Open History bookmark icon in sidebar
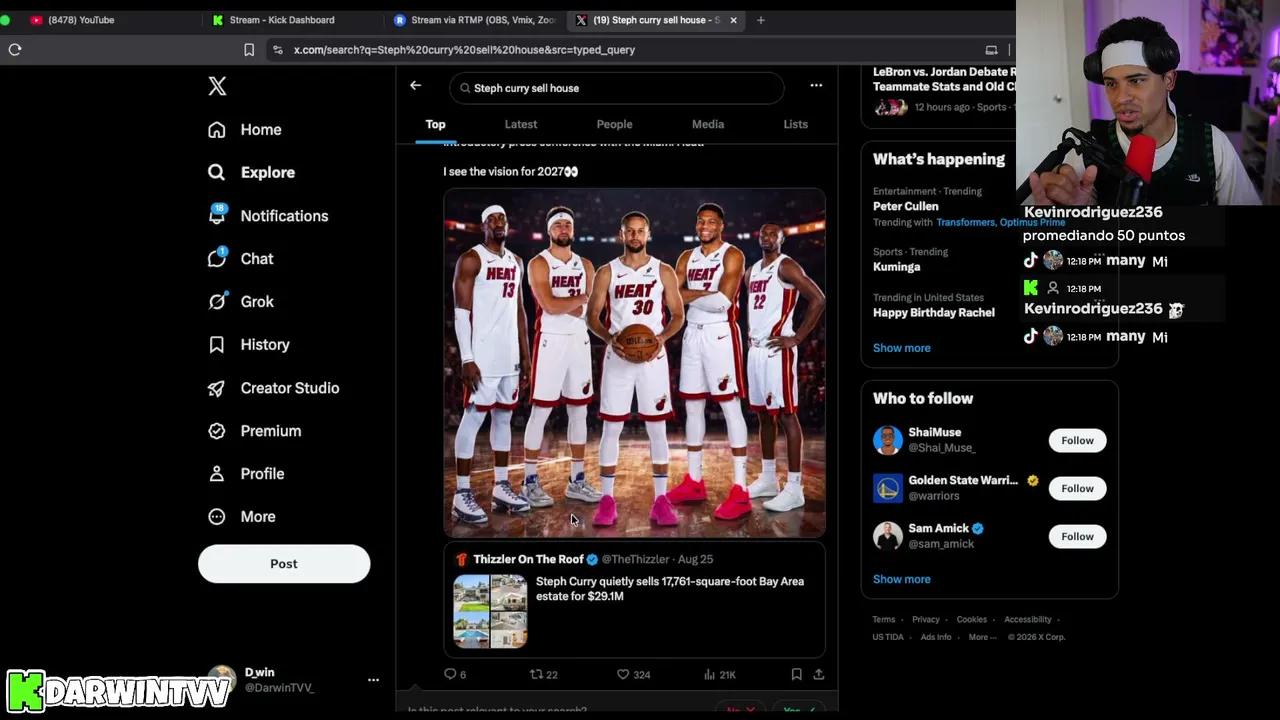1280x720 pixels. 216,345
